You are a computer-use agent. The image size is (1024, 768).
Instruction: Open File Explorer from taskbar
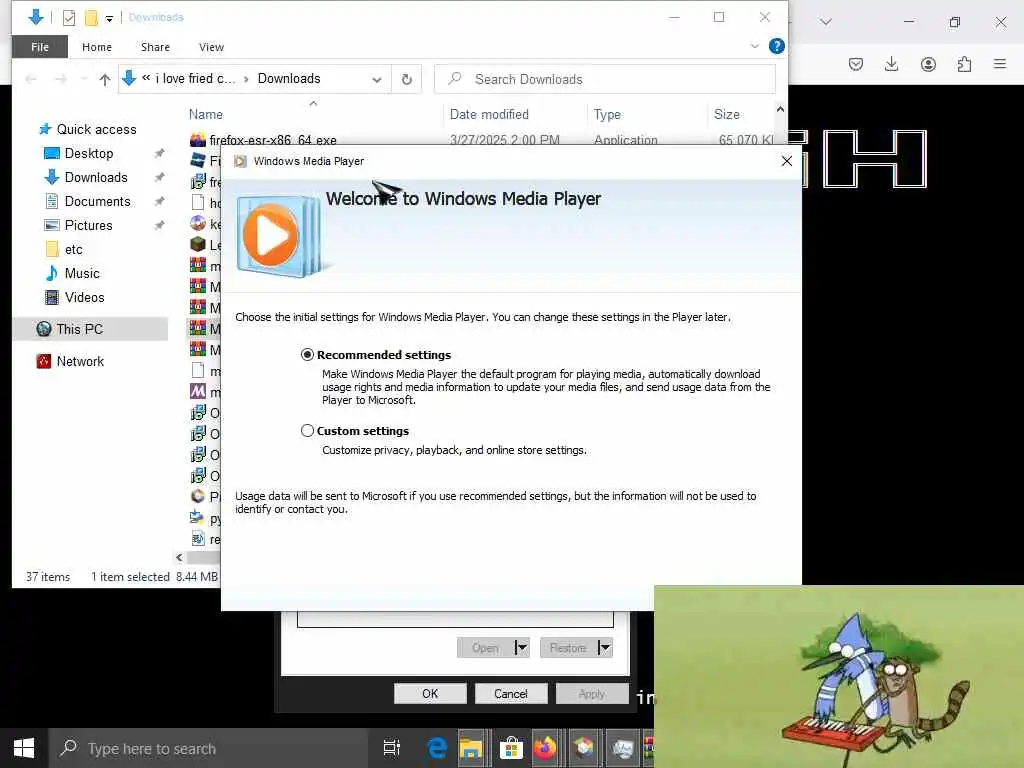pyautogui.click(x=471, y=748)
